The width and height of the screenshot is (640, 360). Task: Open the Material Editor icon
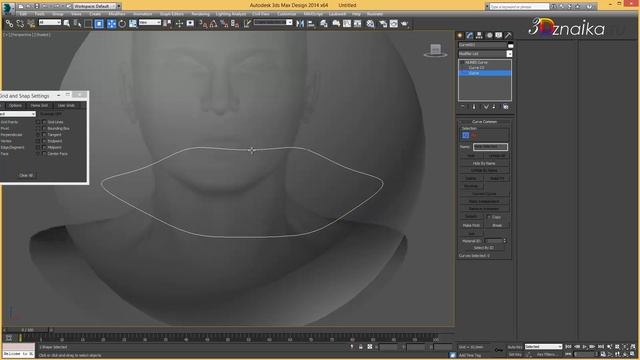(x=371, y=24)
